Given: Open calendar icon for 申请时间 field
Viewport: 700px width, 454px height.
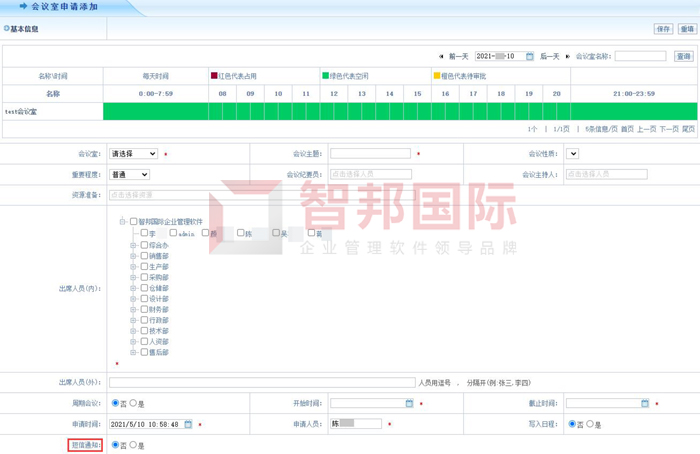Looking at the screenshot, I should click(x=188, y=424).
